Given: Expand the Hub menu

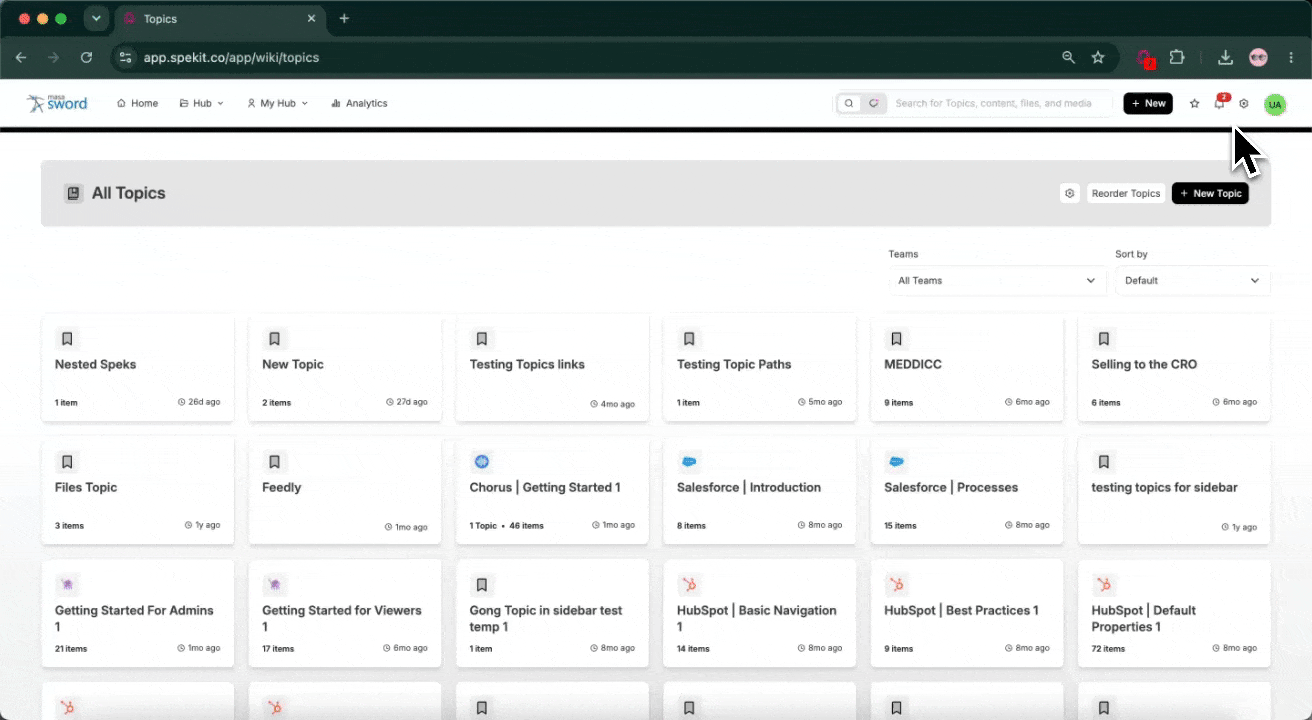Looking at the screenshot, I should (x=201, y=103).
